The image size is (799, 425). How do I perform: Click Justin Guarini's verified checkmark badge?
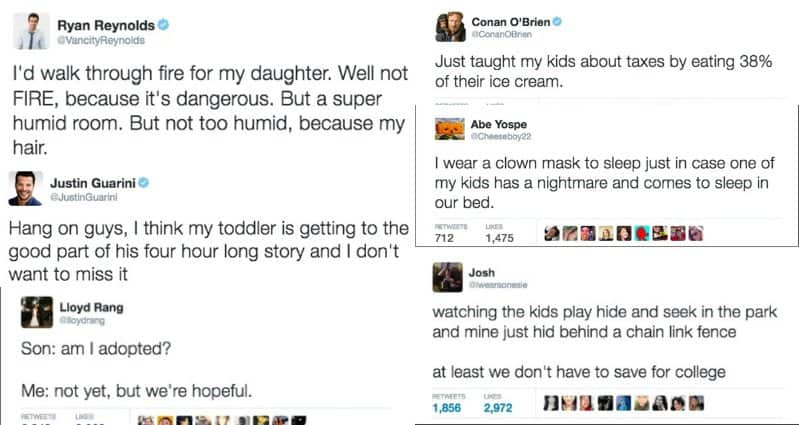(143, 182)
